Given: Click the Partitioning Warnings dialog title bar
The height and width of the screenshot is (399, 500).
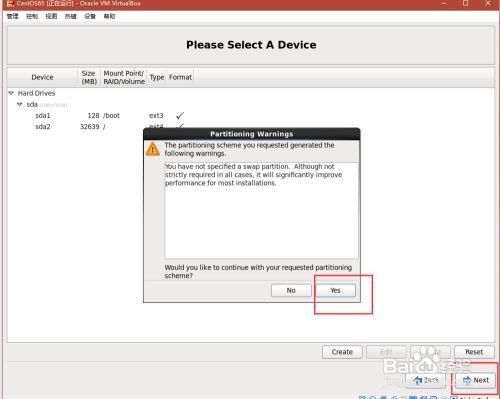Looking at the screenshot, I should (252, 134).
